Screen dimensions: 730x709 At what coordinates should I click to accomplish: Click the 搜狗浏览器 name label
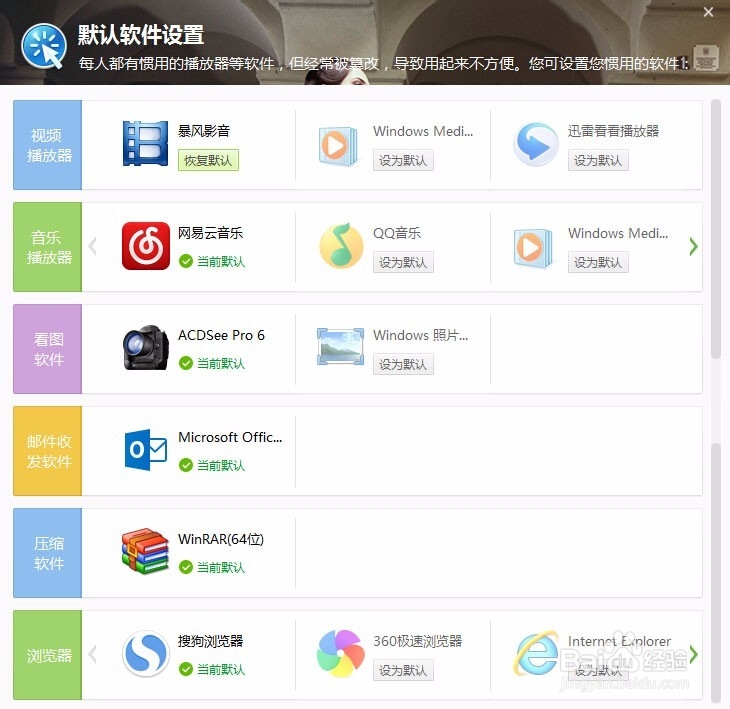pyautogui.click(x=210, y=641)
